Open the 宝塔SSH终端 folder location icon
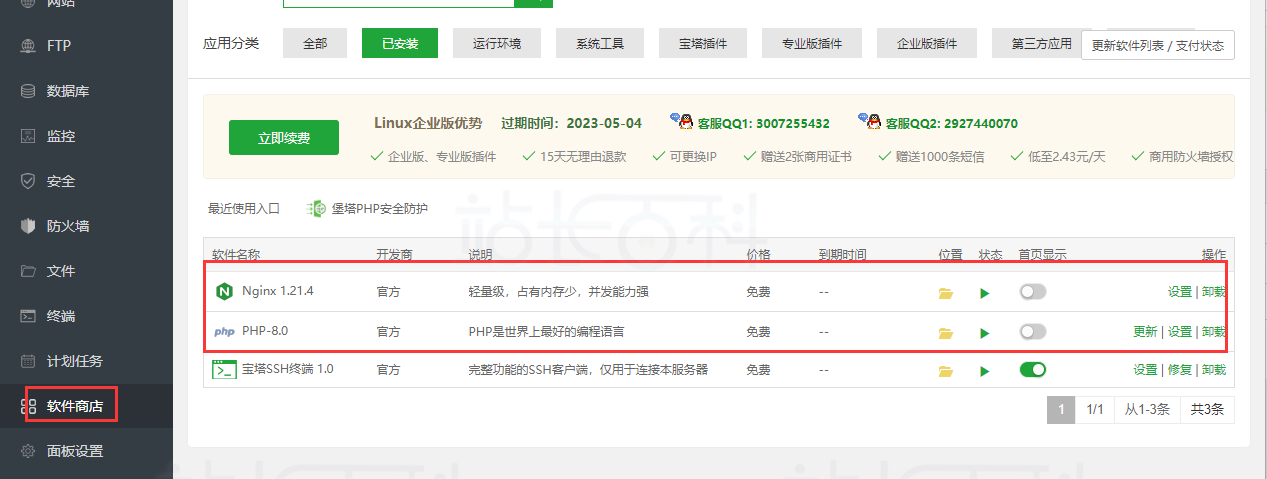Screen dimensions: 1267x479 (x=945, y=371)
